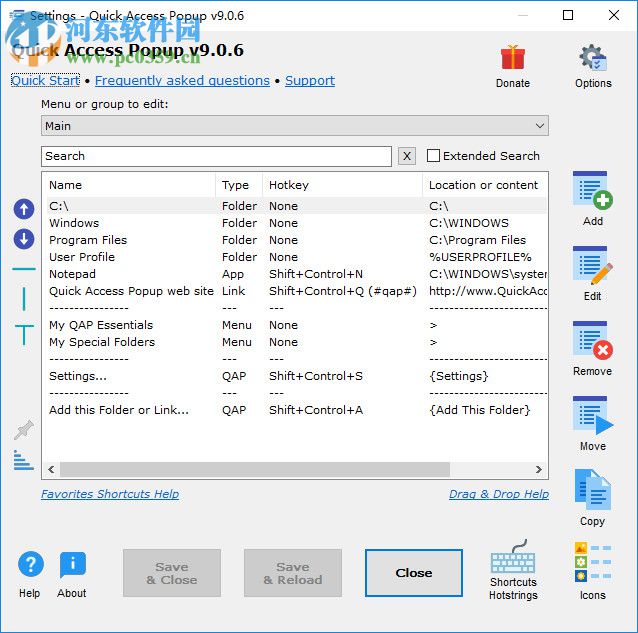This screenshot has height=633, width=638.
Task: Open Drag & Drop Help link
Action: [x=499, y=494]
